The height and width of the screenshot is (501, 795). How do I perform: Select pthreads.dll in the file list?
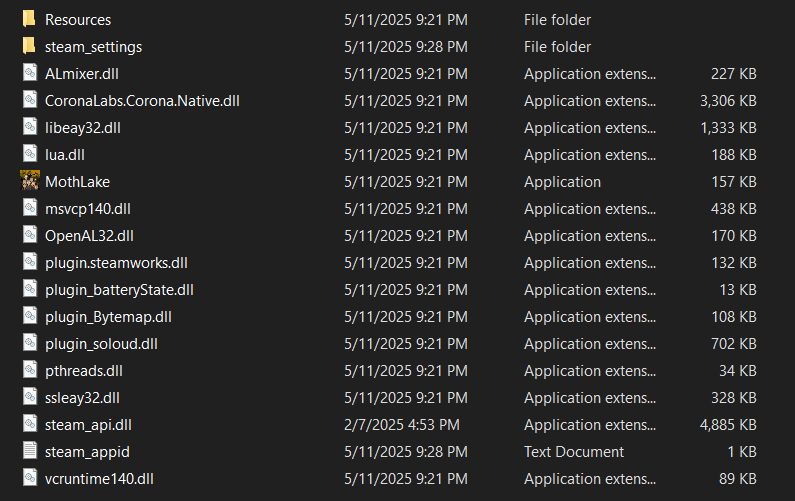tap(84, 371)
